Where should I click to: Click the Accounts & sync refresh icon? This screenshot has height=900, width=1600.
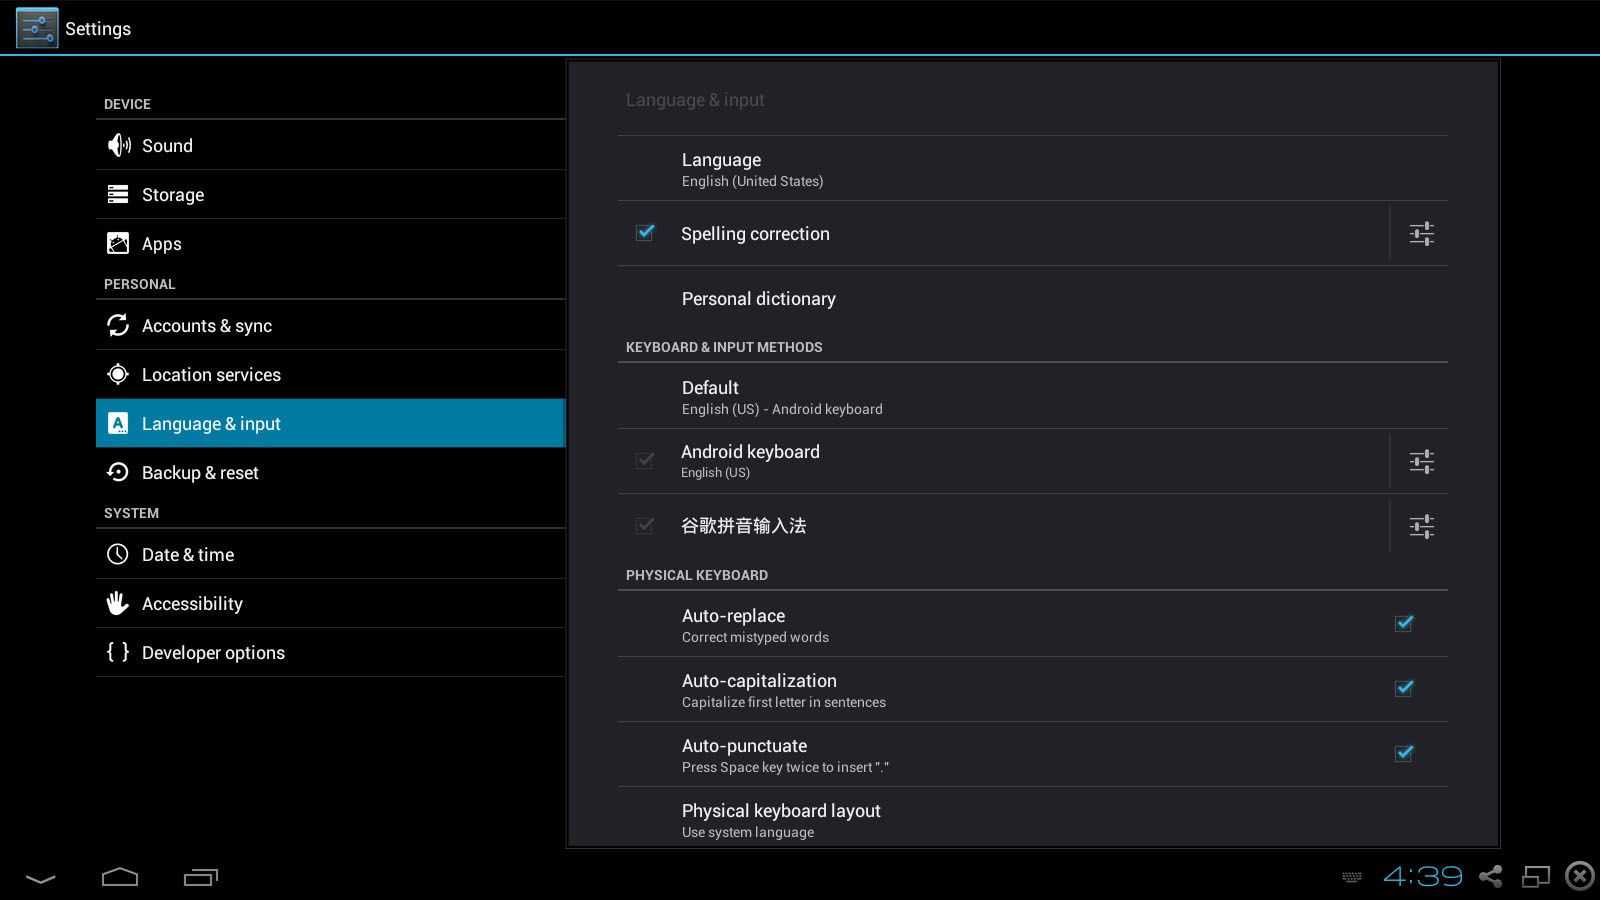click(118, 325)
